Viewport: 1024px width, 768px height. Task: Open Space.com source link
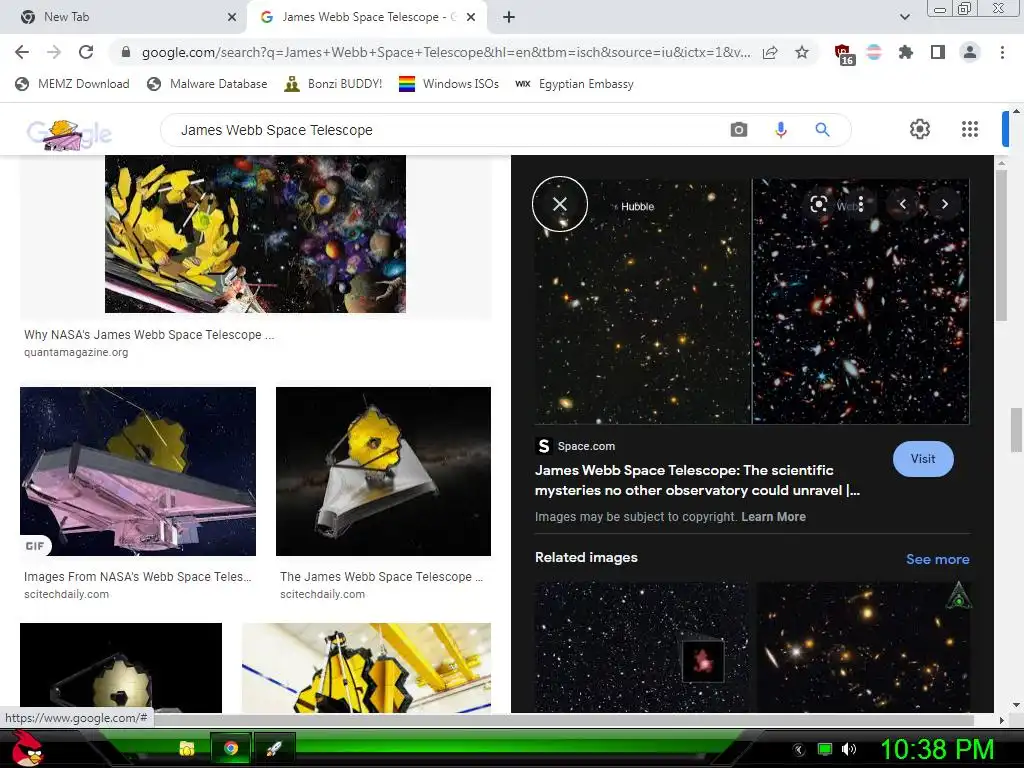pos(575,446)
